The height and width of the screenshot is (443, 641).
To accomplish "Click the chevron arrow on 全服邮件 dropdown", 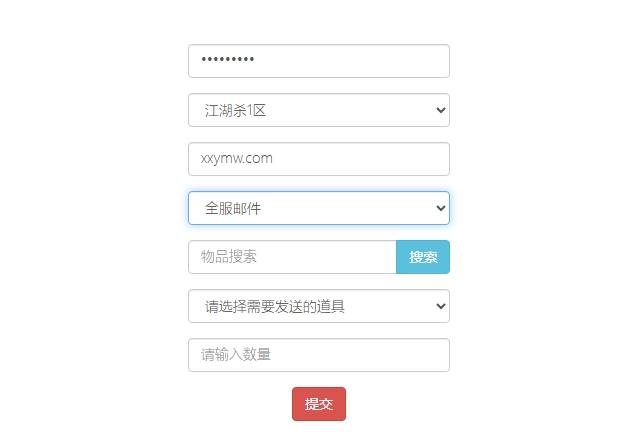I will click(x=441, y=208).
